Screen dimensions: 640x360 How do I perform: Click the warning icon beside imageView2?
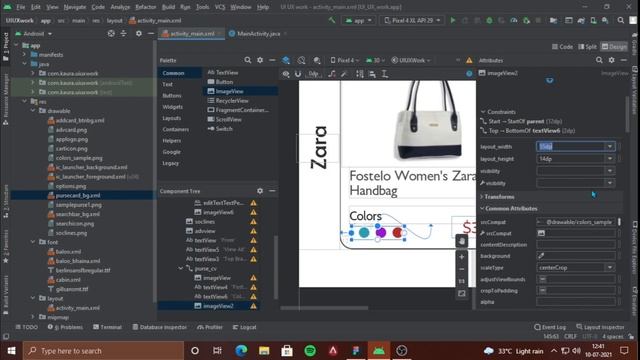click(x=253, y=306)
